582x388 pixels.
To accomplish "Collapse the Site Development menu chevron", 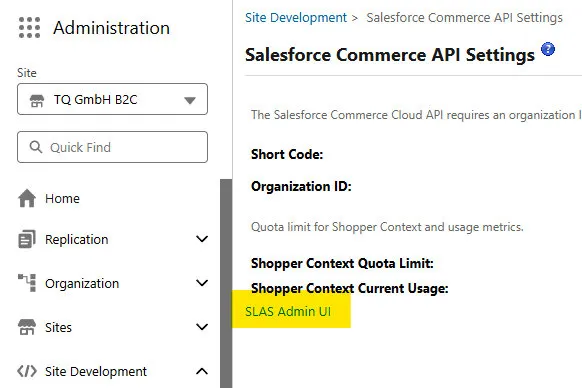I will [x=202, y=371].
